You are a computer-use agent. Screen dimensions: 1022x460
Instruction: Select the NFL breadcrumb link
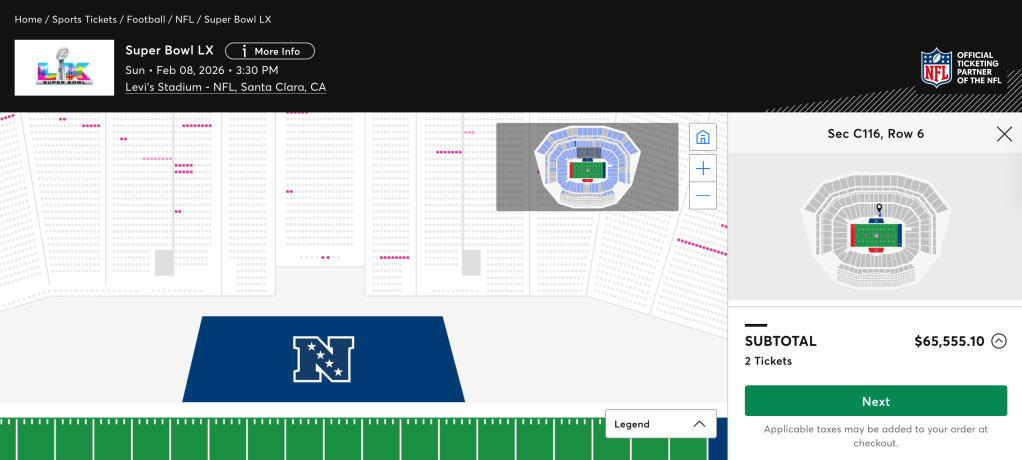184,19
